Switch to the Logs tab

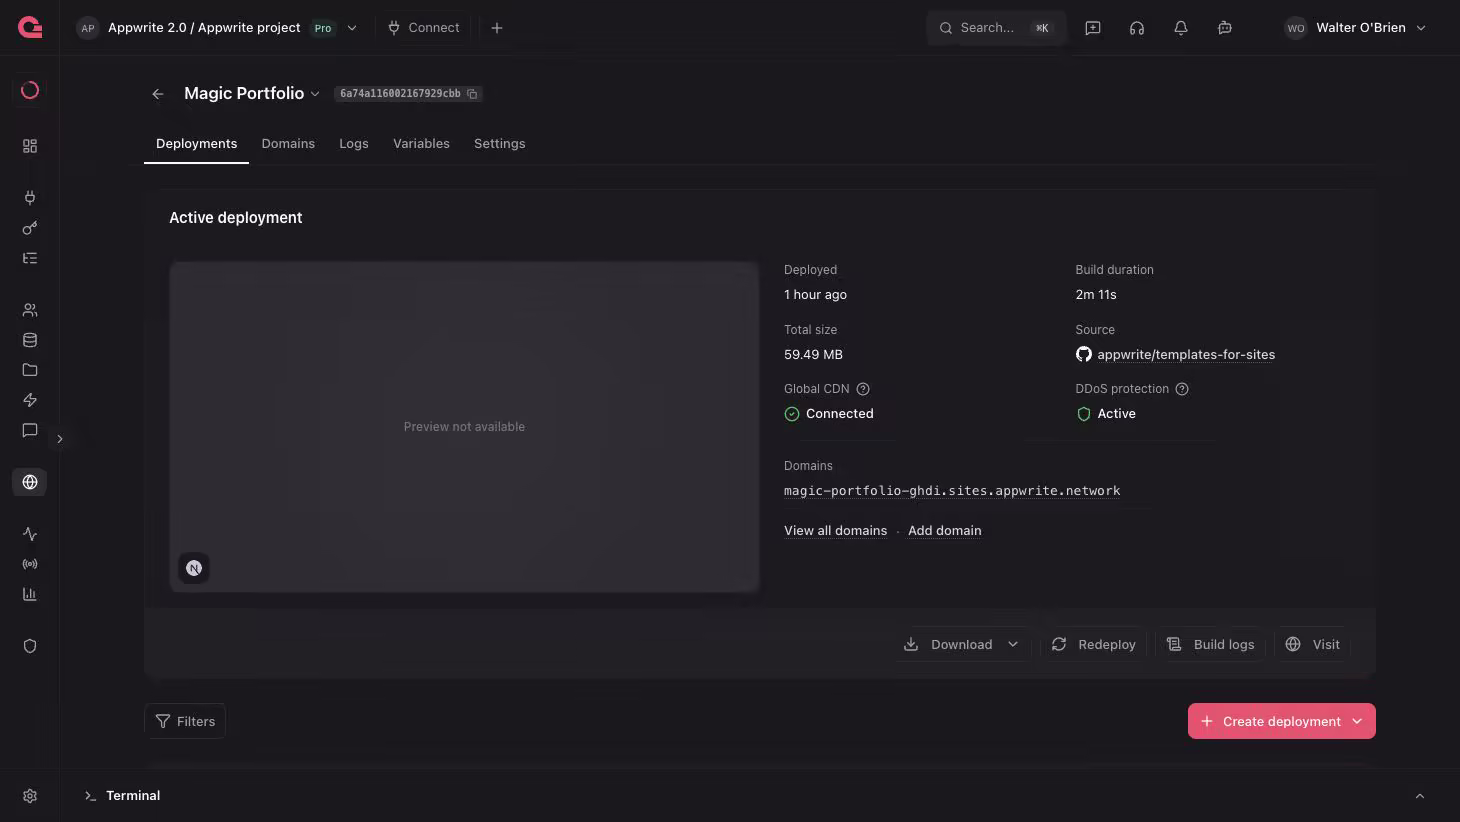point(354,144)
